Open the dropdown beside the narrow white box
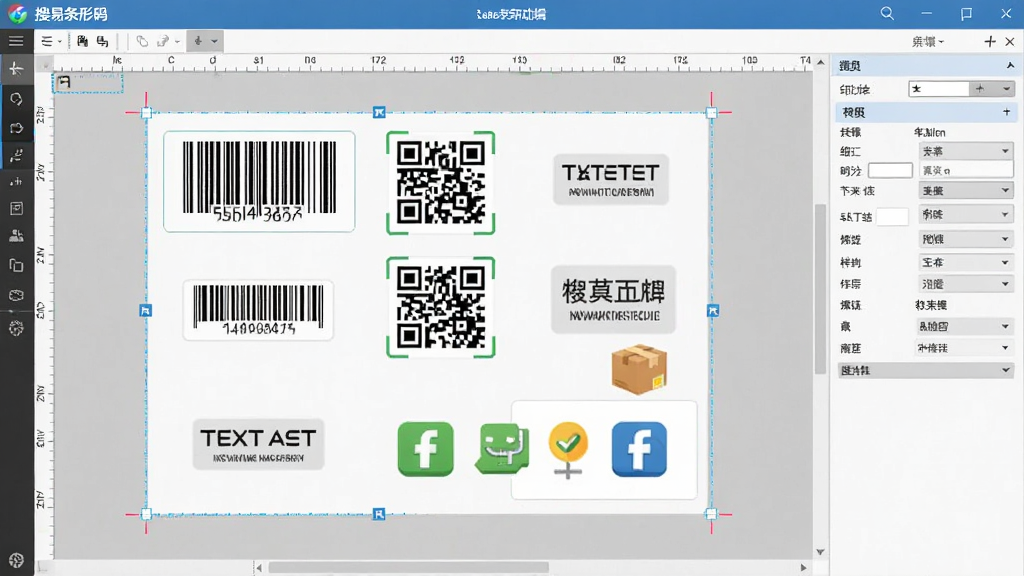The image size is (1024, 576). click(x=966, y=214)
